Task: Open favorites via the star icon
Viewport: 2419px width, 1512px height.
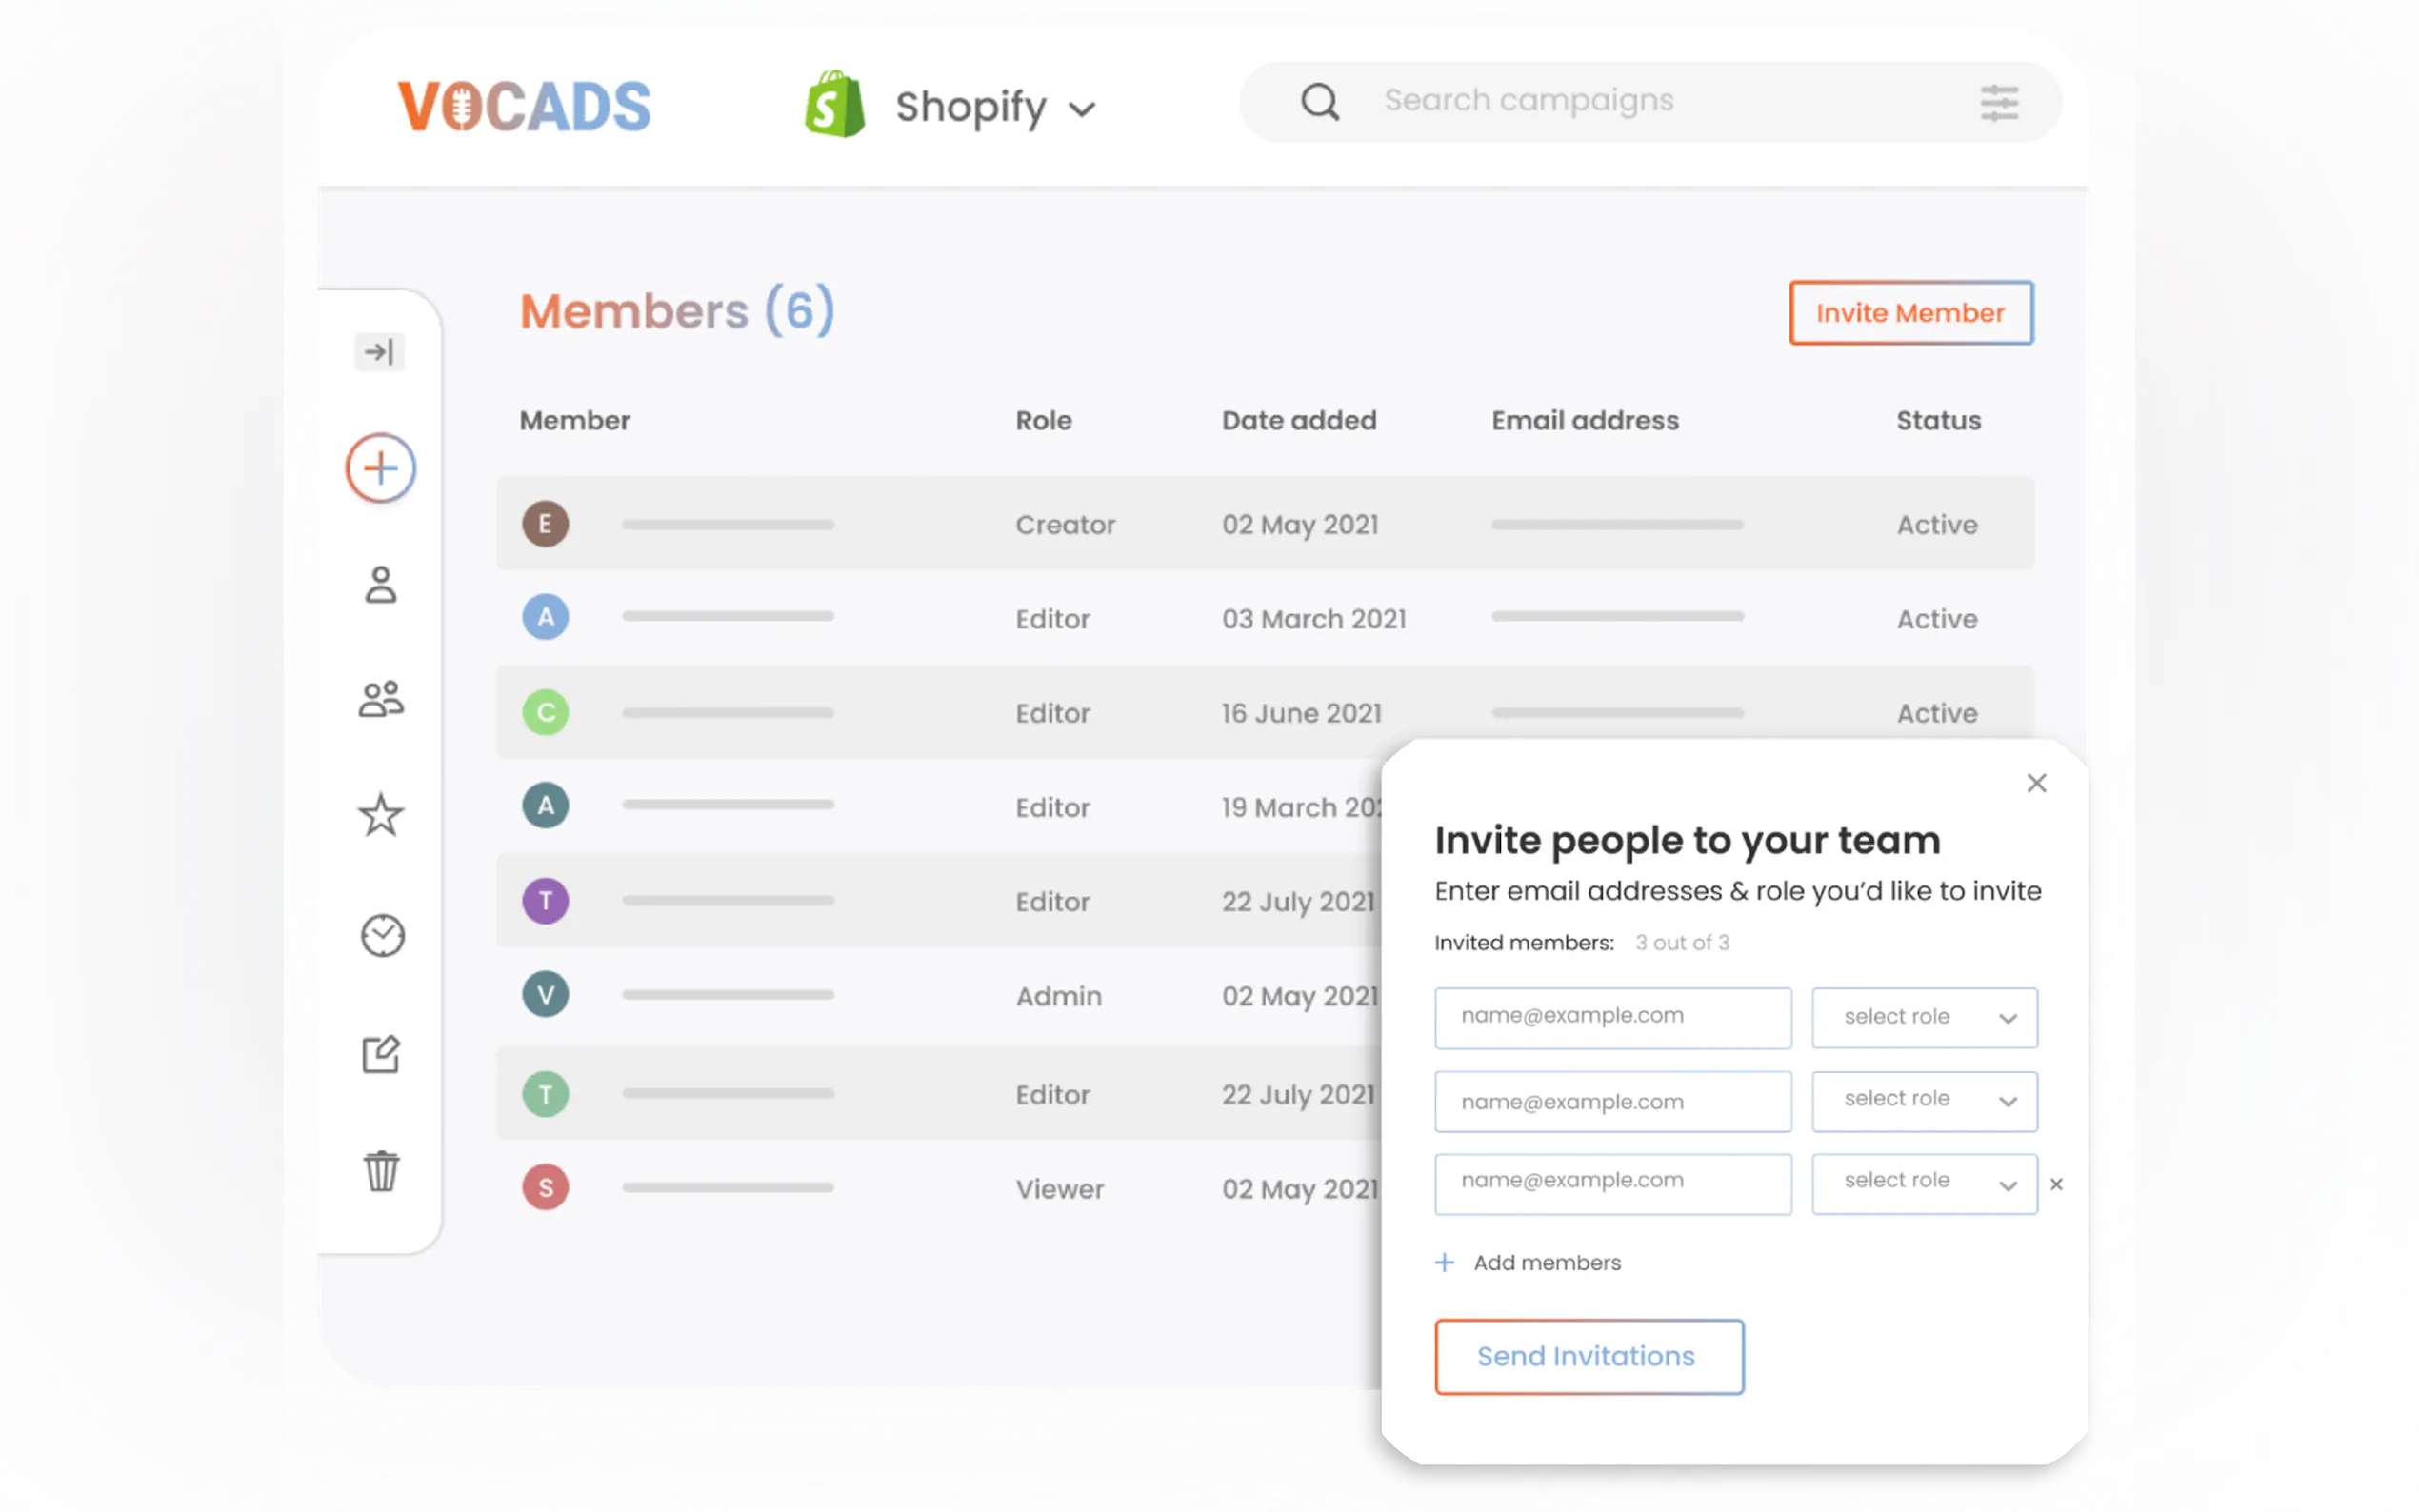Action: (380, 815)
